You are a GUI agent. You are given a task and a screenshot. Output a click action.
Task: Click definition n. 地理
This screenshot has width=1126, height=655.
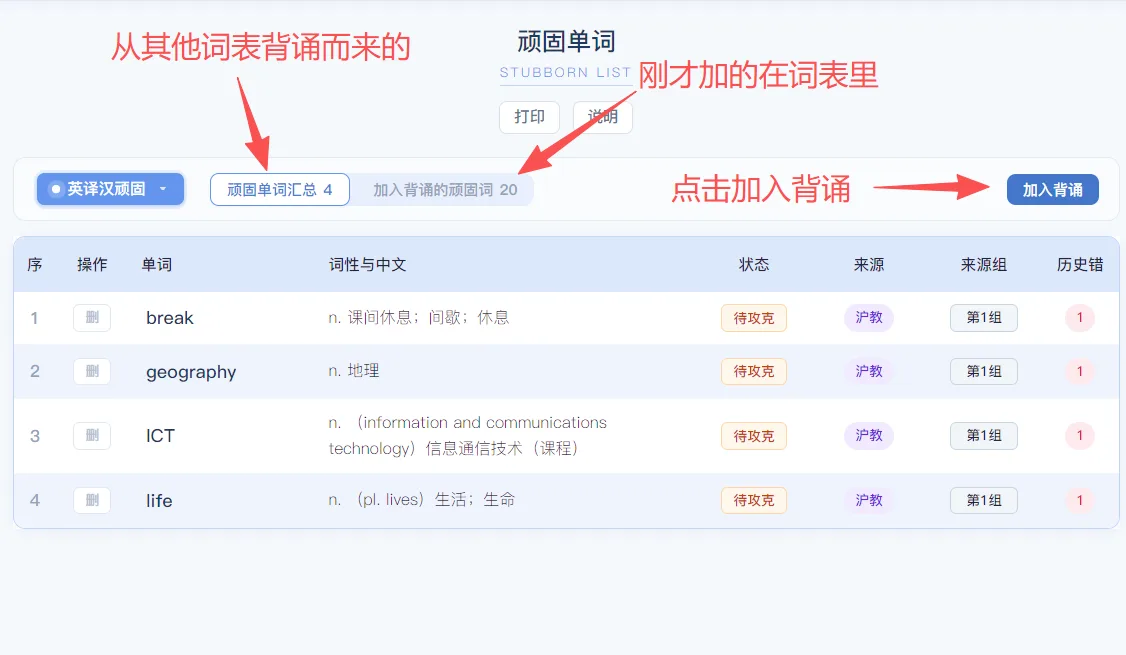(x=354, y=371)
